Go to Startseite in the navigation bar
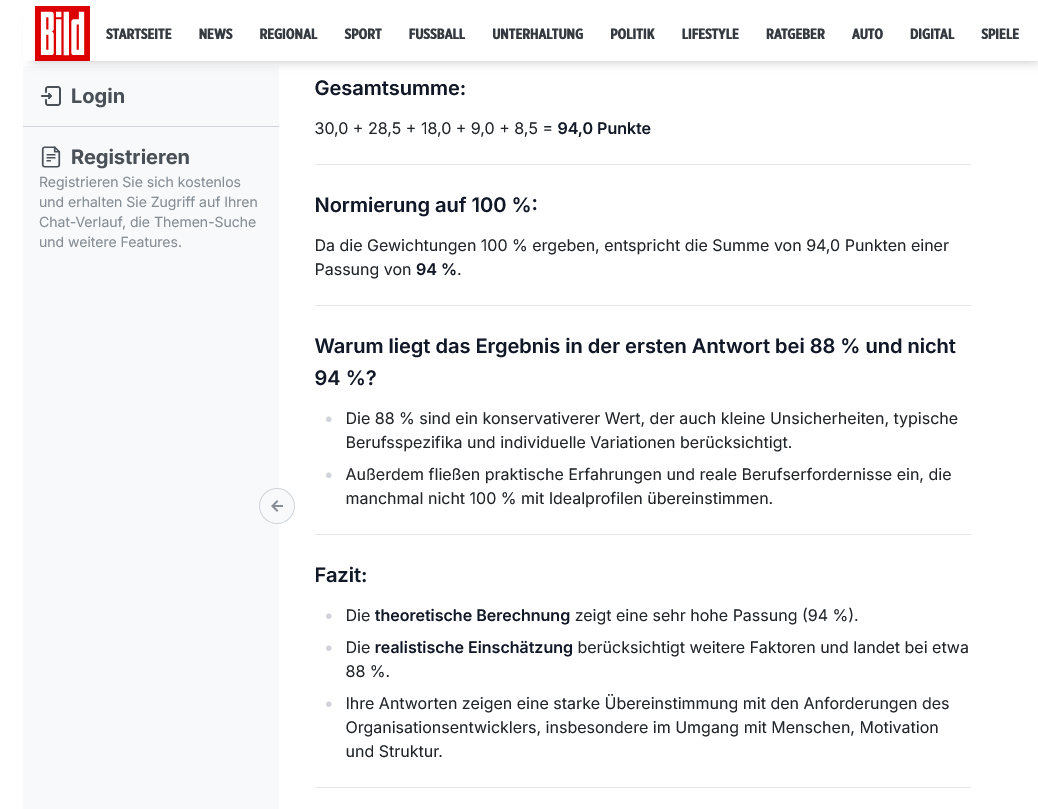Image resolution: width=1038 pixels, height=809 pixels. tap(139, 34)
